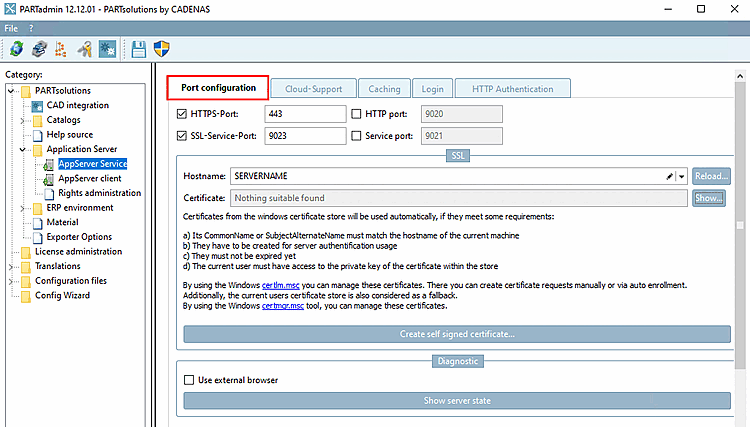Select AppServer Service in the tree
750x427 pixels.
[x=93, y=164]
